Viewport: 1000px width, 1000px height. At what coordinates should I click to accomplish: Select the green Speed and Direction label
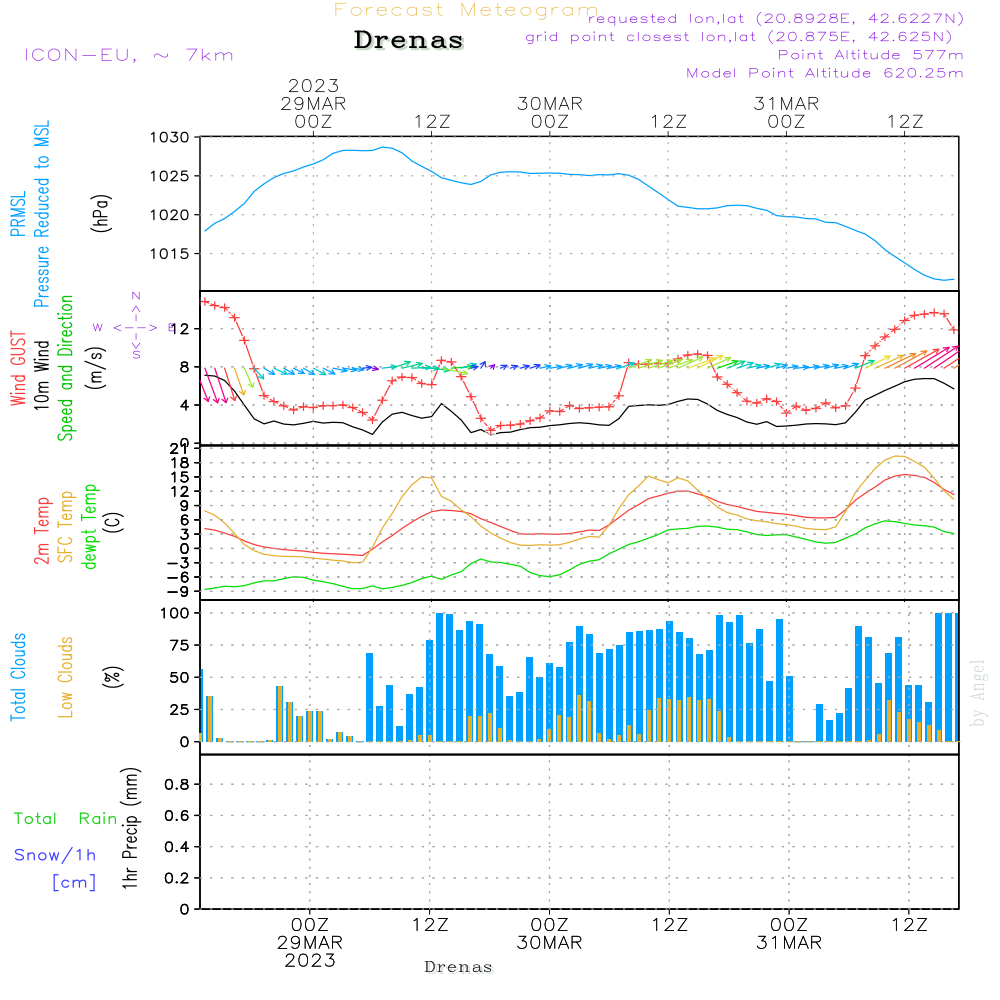66,367
